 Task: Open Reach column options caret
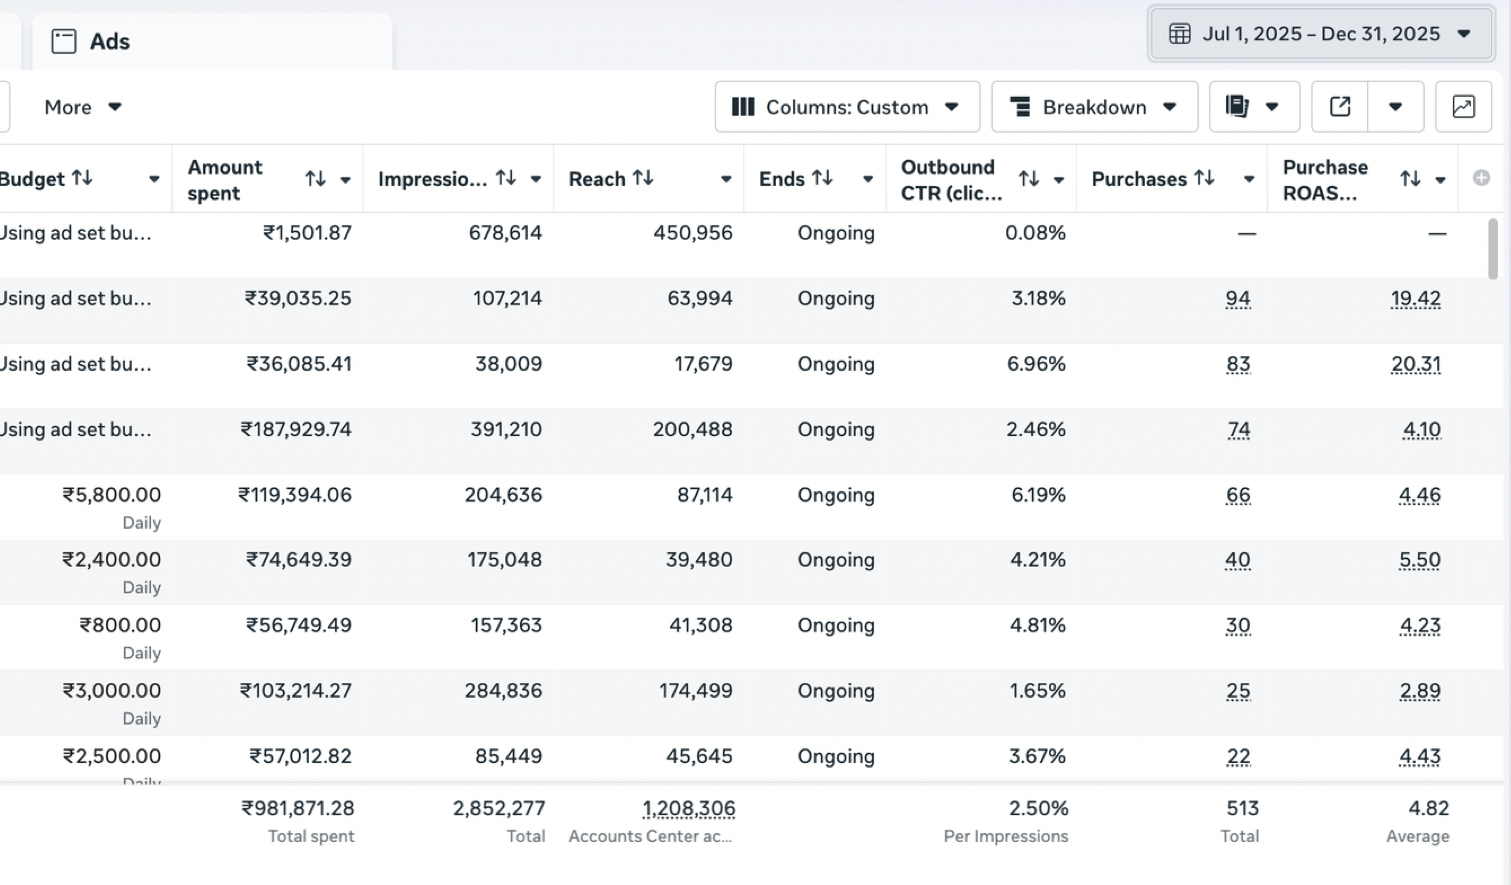[726, 180]
